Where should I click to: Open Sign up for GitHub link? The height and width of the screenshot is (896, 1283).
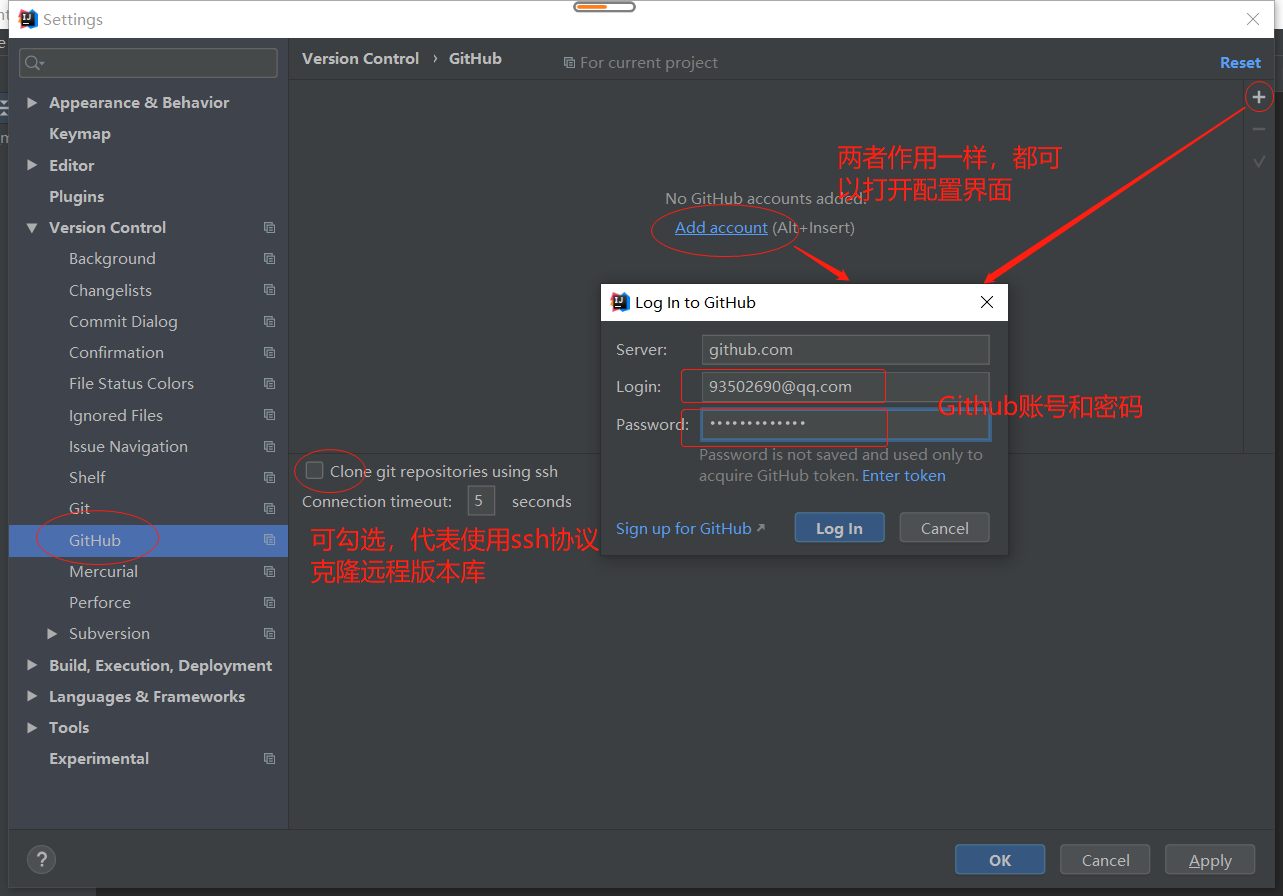(x=690, y=528)
